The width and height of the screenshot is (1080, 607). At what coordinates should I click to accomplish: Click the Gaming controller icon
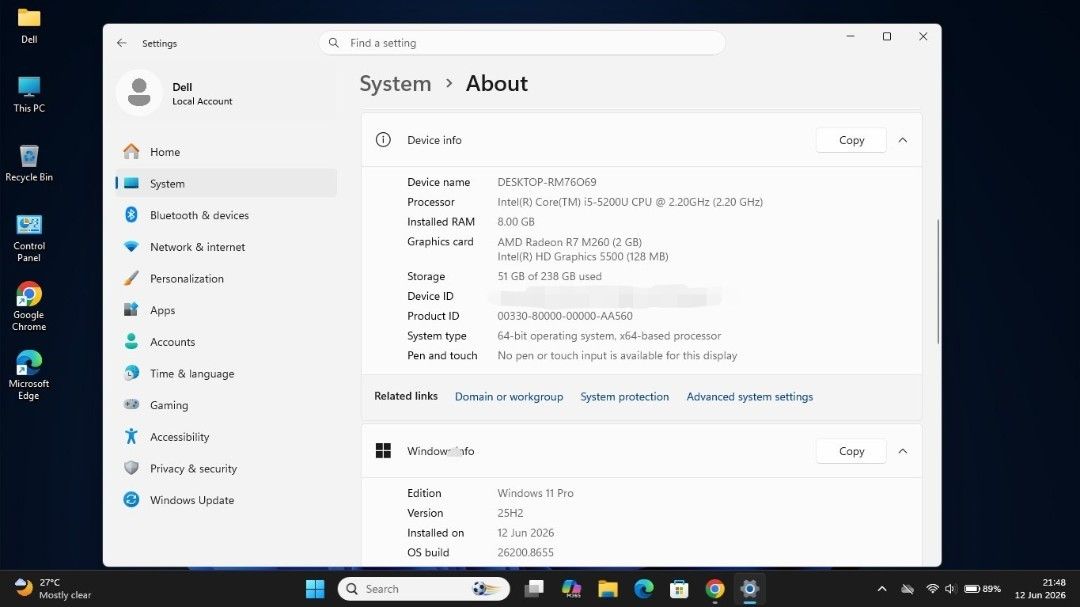[x=131, y=404]
